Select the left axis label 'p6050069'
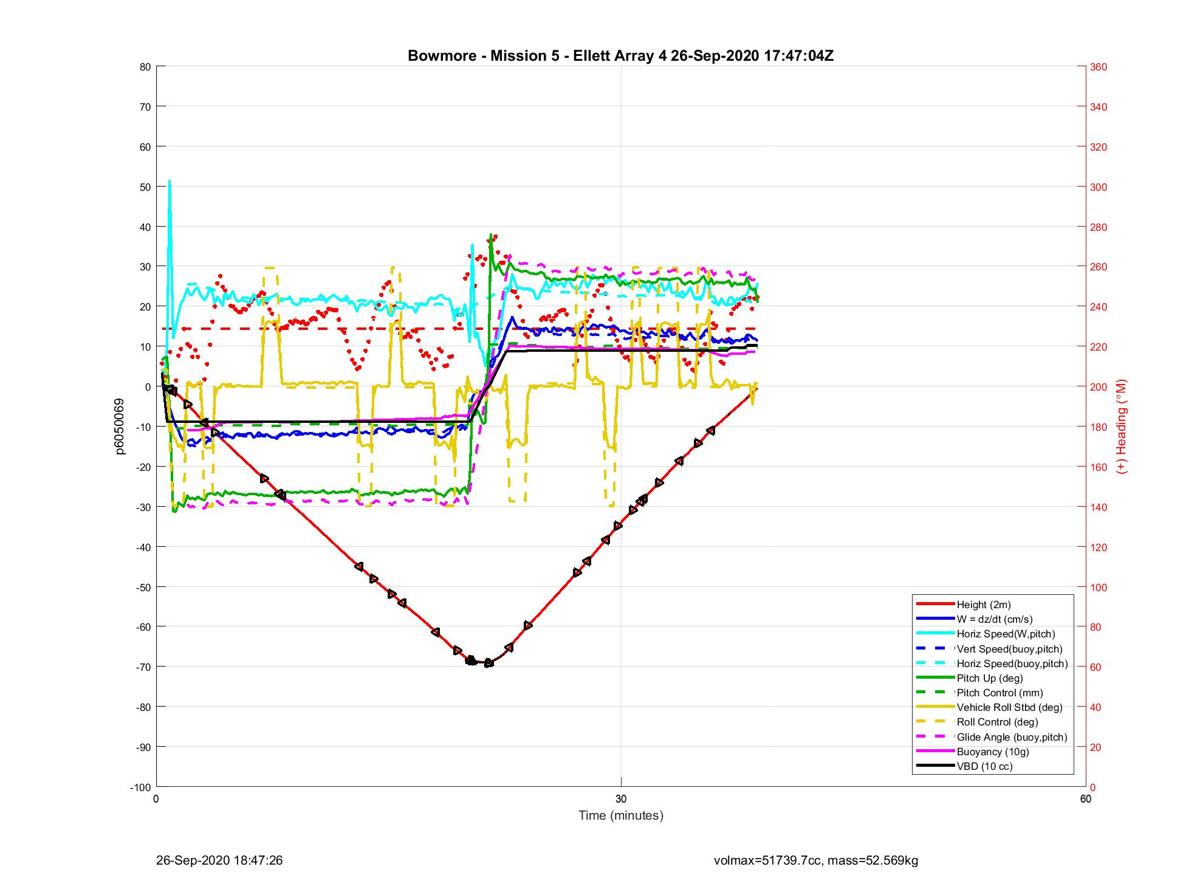This screenshot has height=885, width=1200. coord(120,427)
